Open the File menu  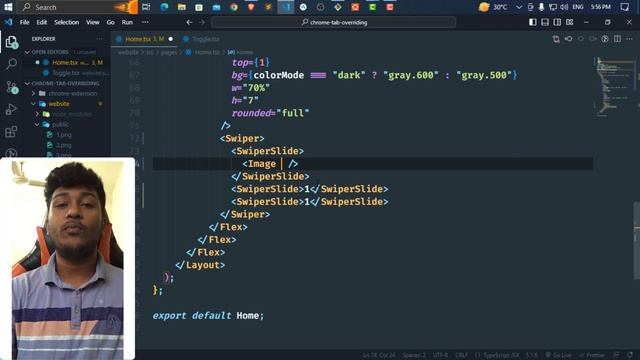24,22
